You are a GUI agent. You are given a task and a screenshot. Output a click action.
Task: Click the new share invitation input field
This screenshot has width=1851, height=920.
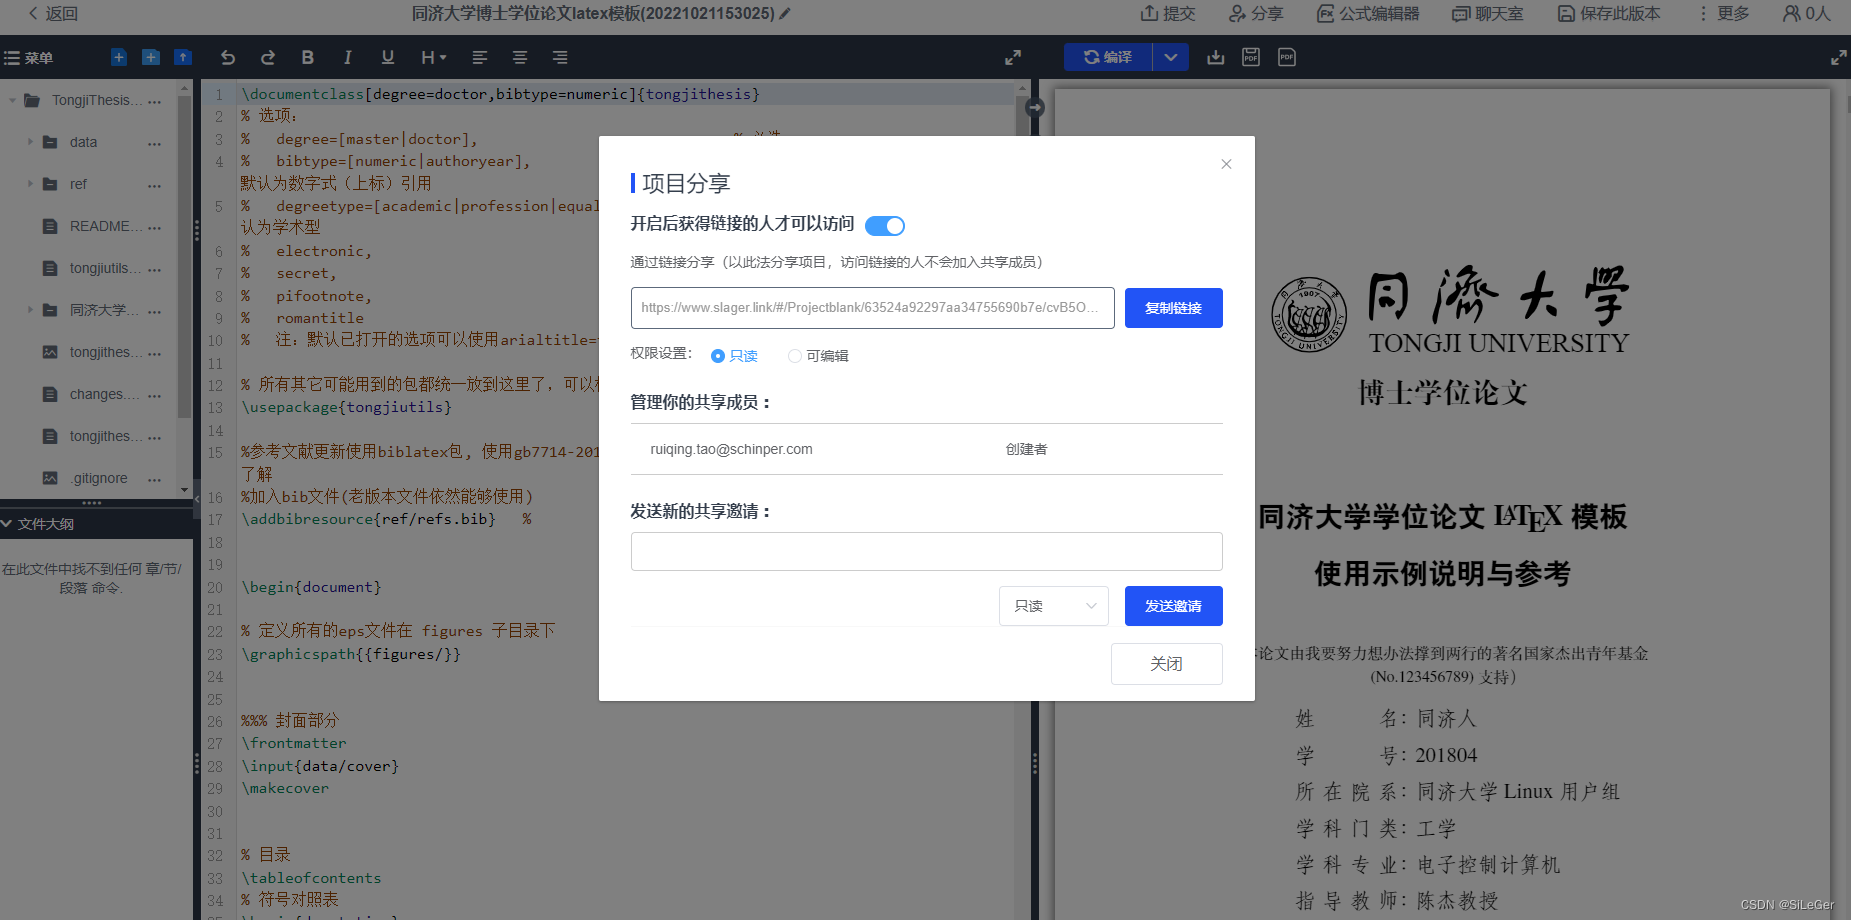927,552
